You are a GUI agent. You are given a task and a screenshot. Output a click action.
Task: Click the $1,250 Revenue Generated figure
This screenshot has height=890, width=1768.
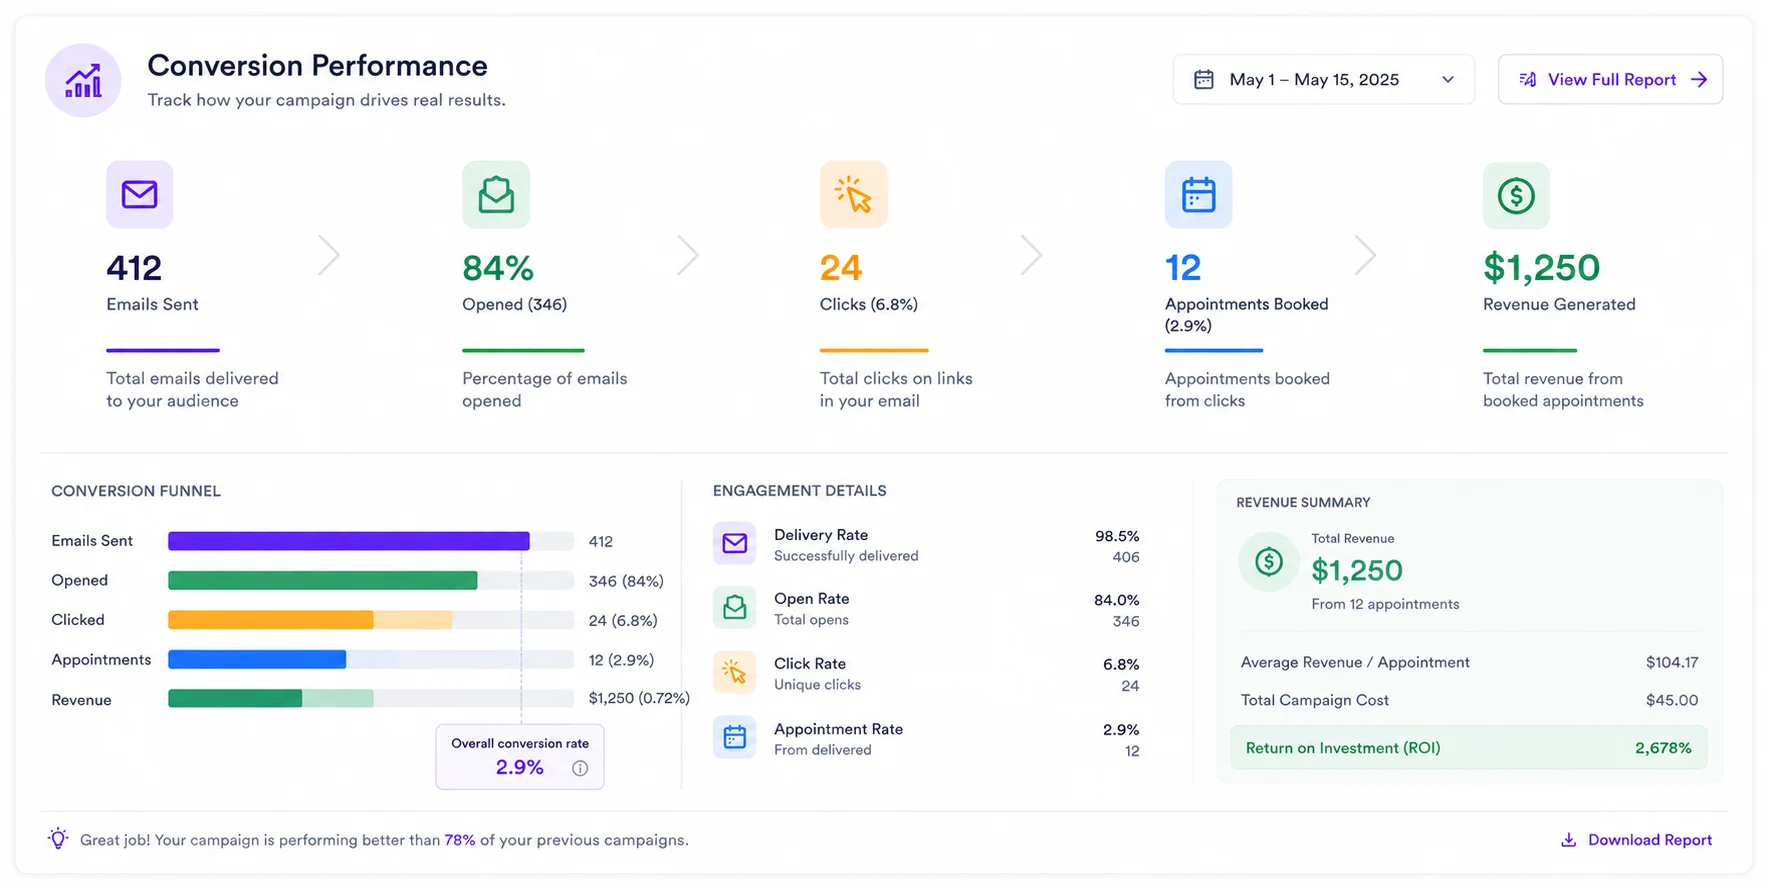[1542, 268]
